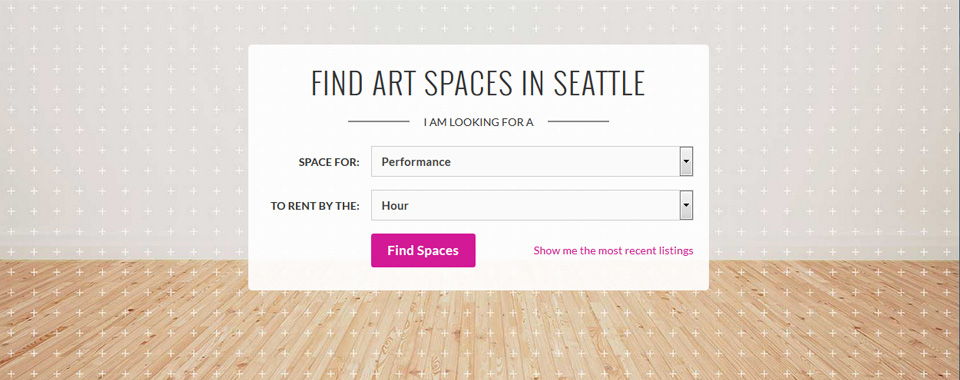This screenshot has height=380, width=960.
Task: Click the white card area below Find Spaces
Action: pos(478,278)
